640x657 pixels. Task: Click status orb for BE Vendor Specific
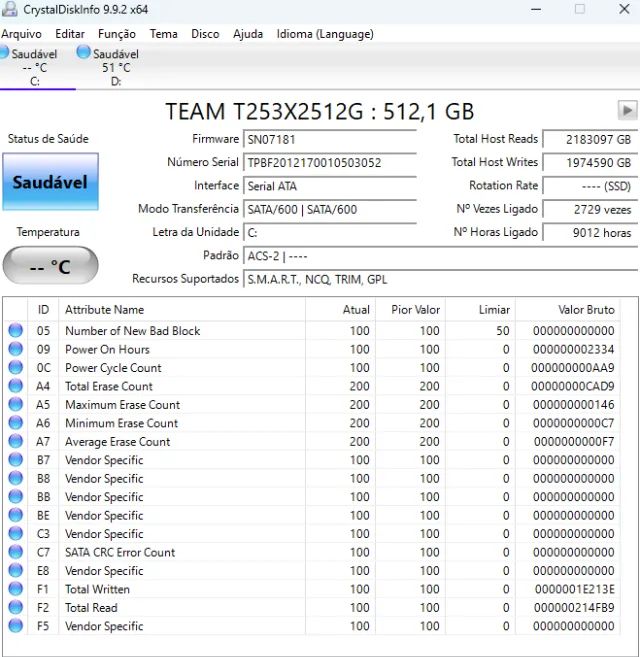[x=16, y=515]
